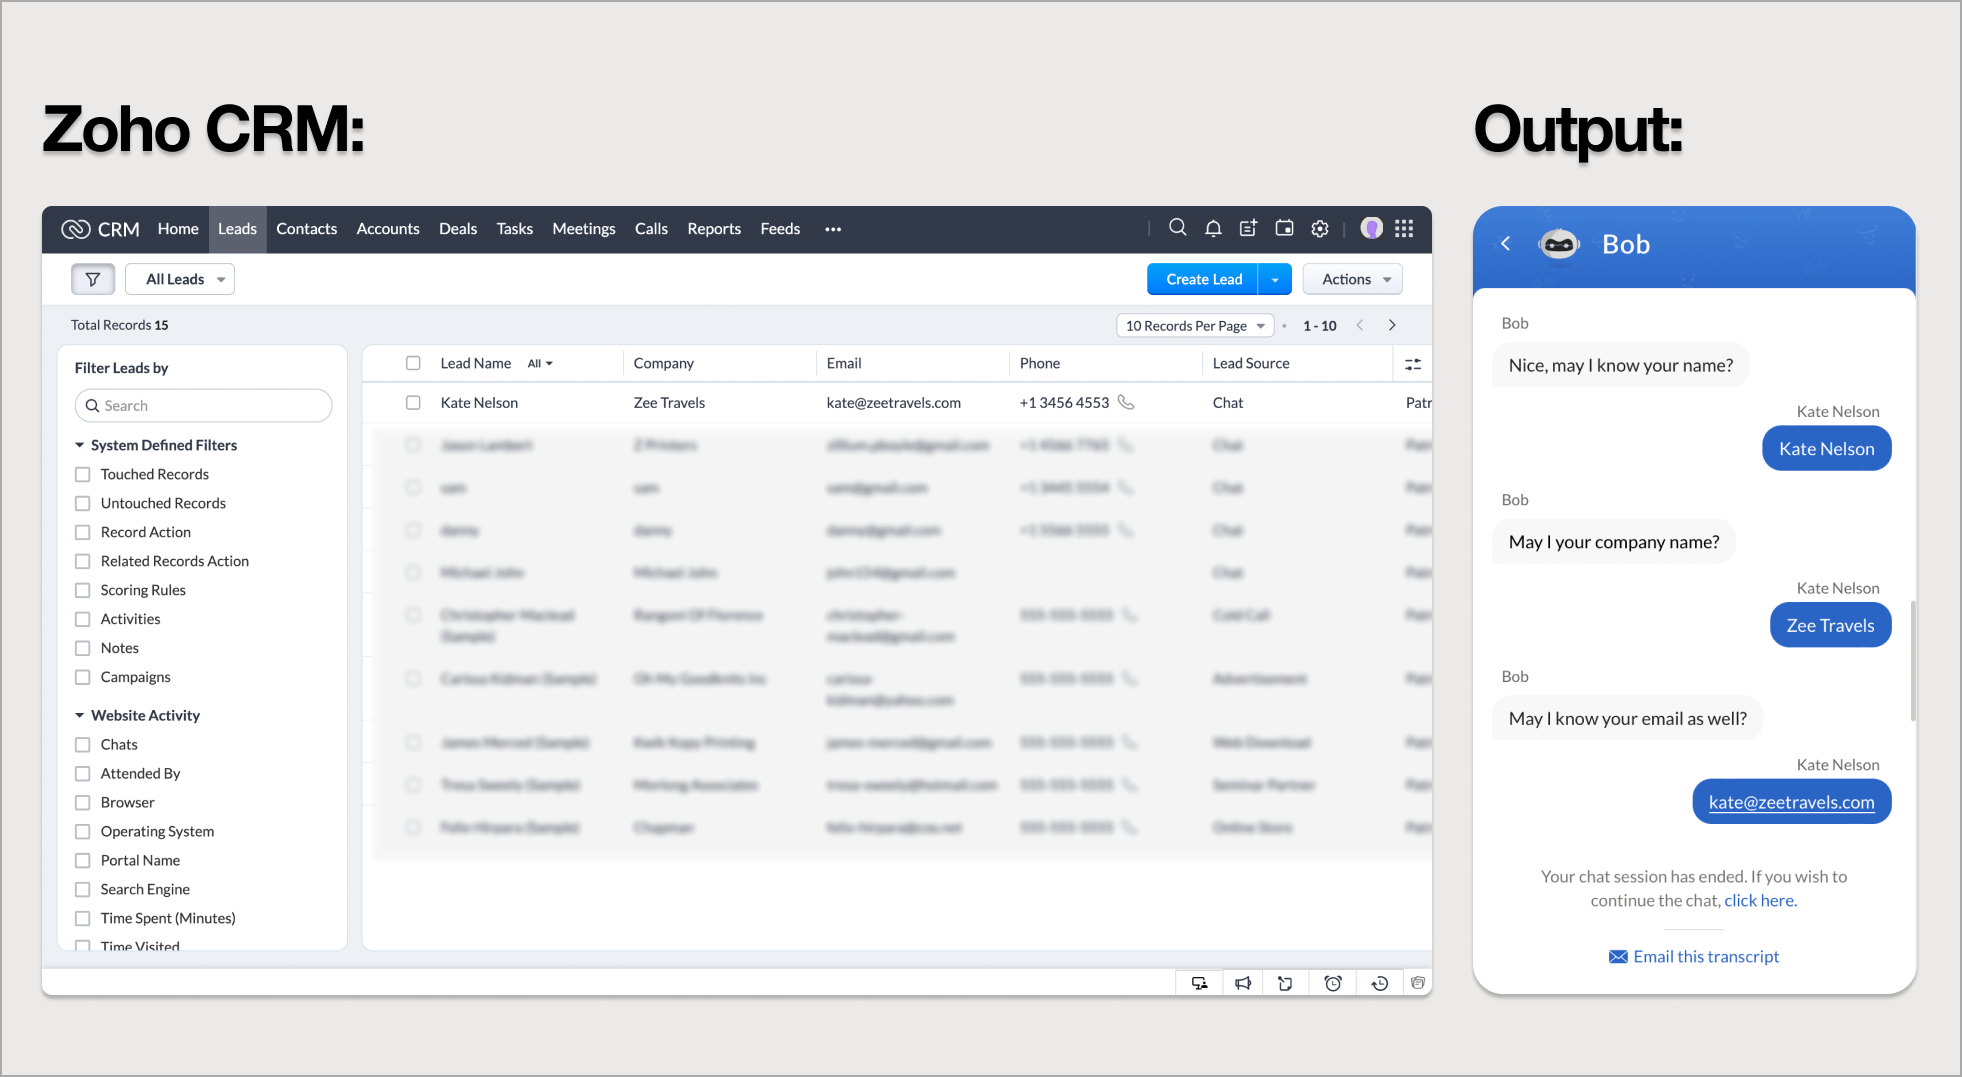Open recent items history icon
1962x1077 pixels.
1380,983
